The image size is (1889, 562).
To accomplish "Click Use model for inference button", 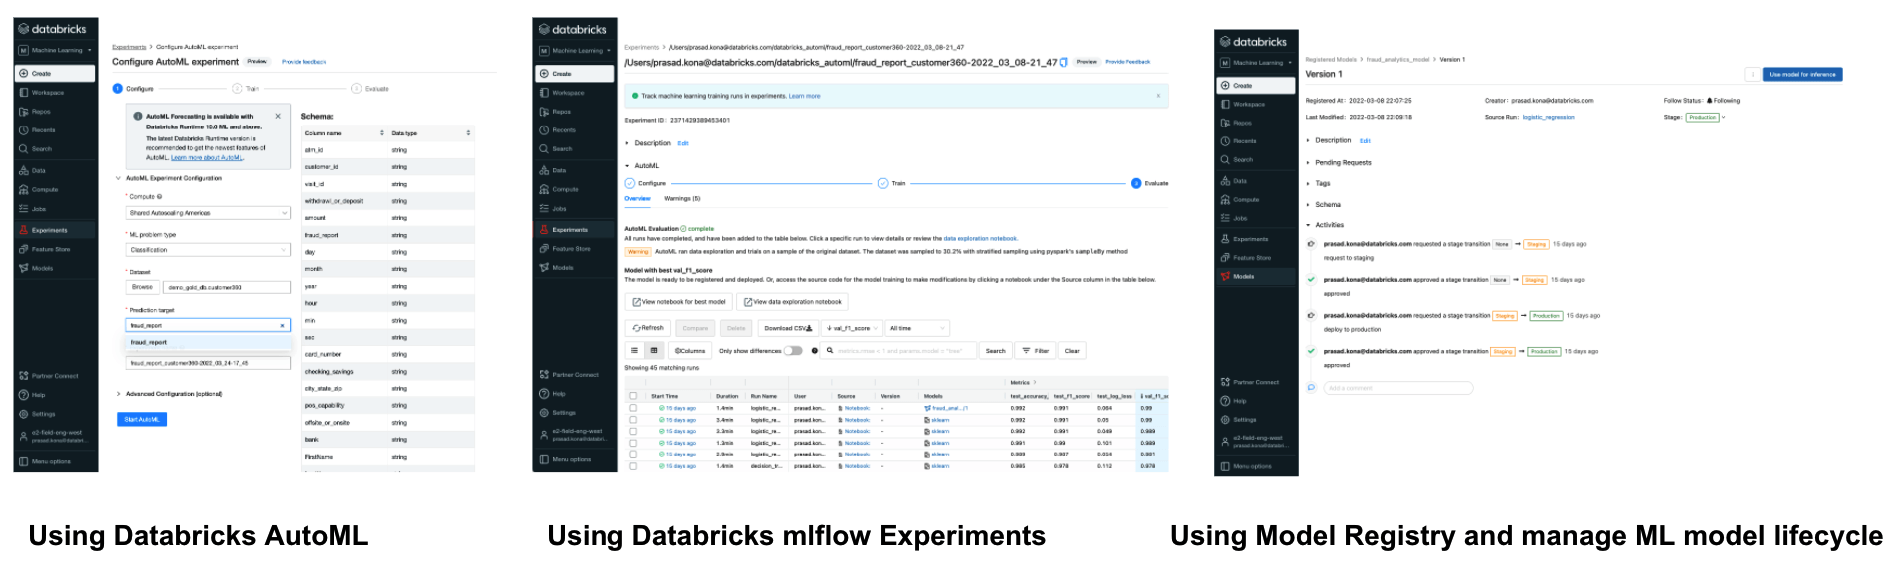I will [1802, 74].
